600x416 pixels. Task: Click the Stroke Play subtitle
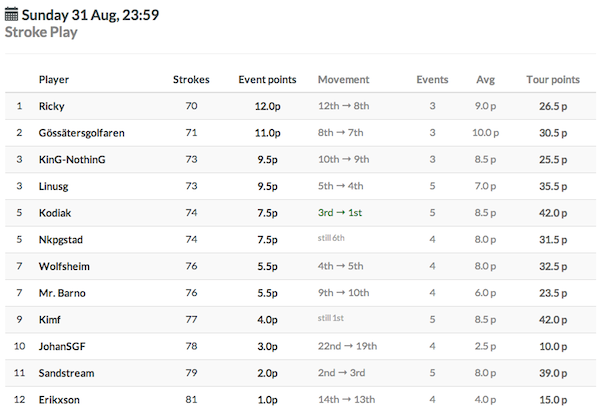[x=41, y=32]
